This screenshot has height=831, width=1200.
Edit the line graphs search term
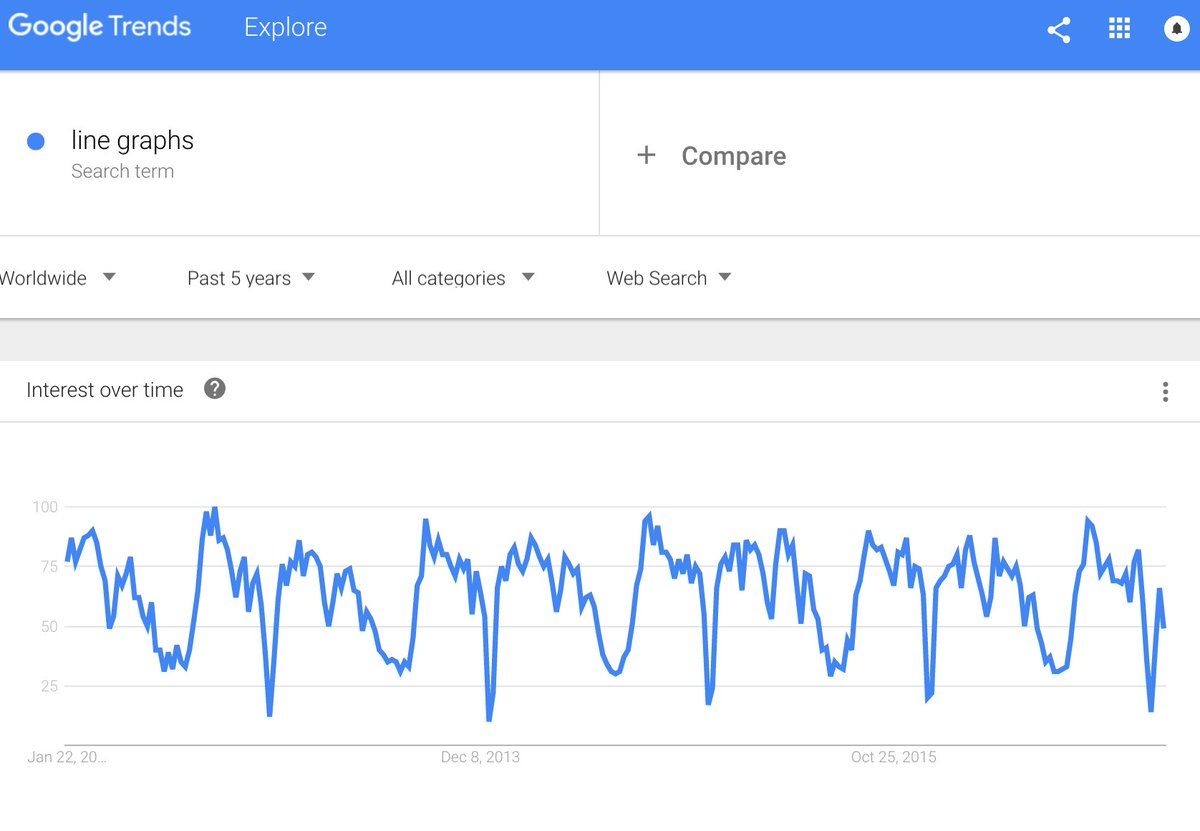click(x=132, y=141)
